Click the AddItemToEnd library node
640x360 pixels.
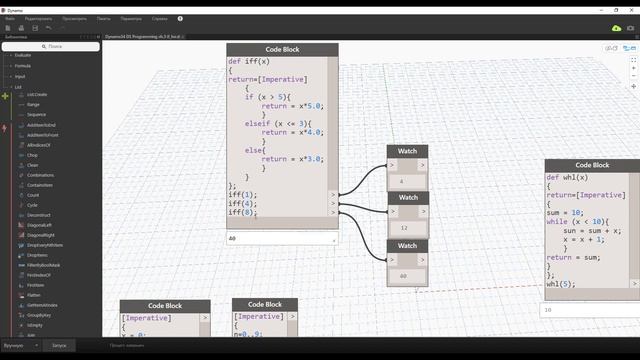(41, 125)
